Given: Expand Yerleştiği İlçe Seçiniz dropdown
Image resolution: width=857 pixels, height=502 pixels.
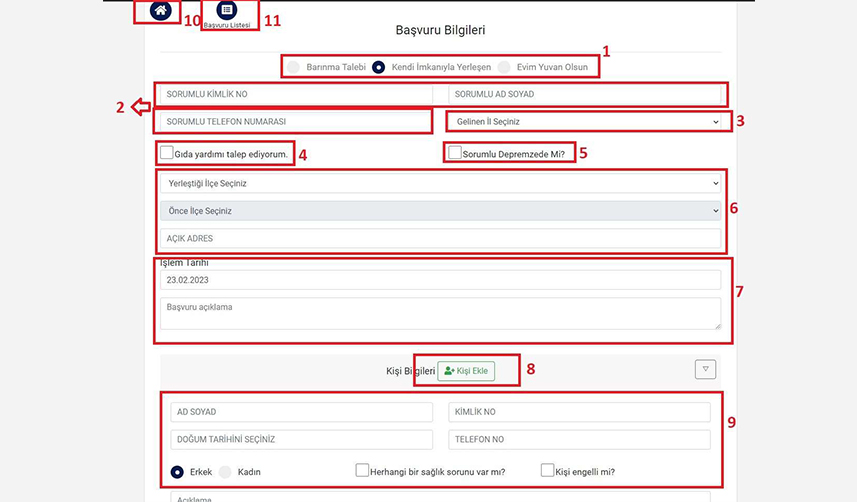Looking at the screenshot, I should (x=440, y=184).
